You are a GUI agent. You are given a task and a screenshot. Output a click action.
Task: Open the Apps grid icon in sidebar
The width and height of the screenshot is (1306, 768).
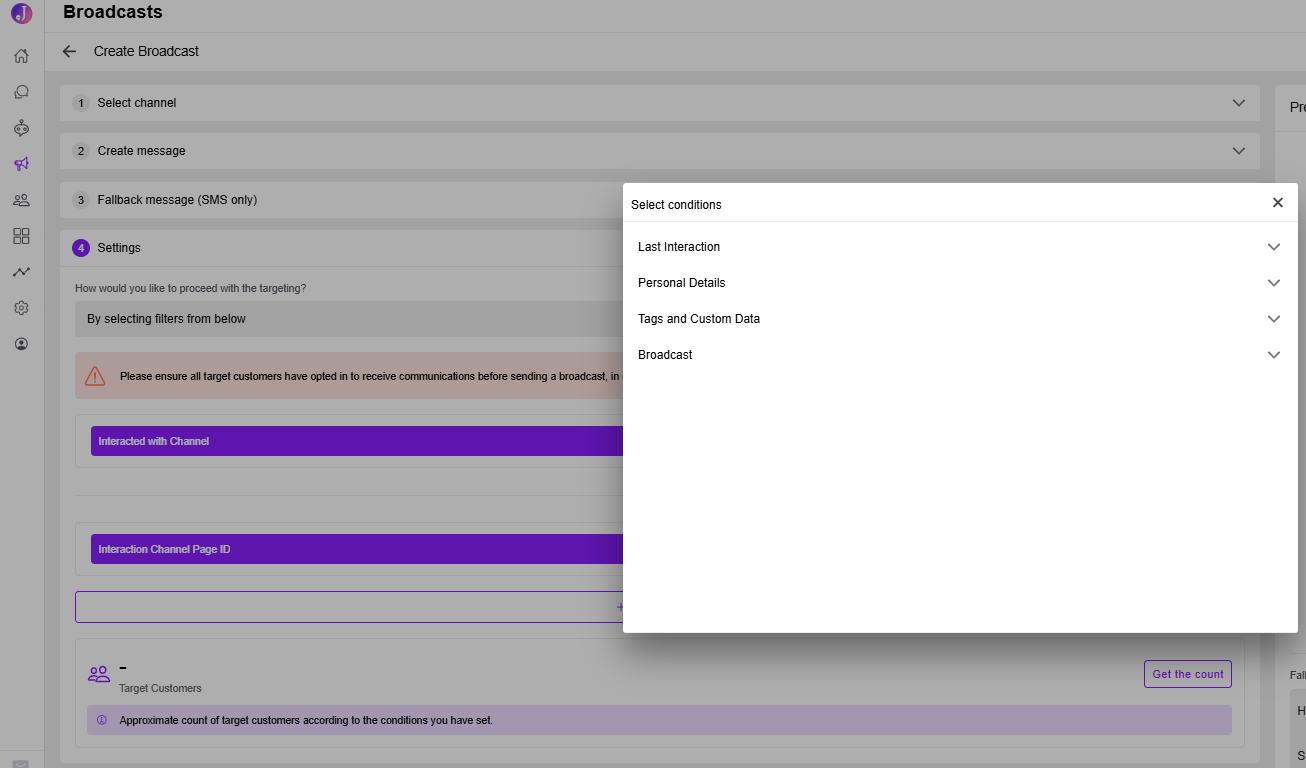click(21, 236)
